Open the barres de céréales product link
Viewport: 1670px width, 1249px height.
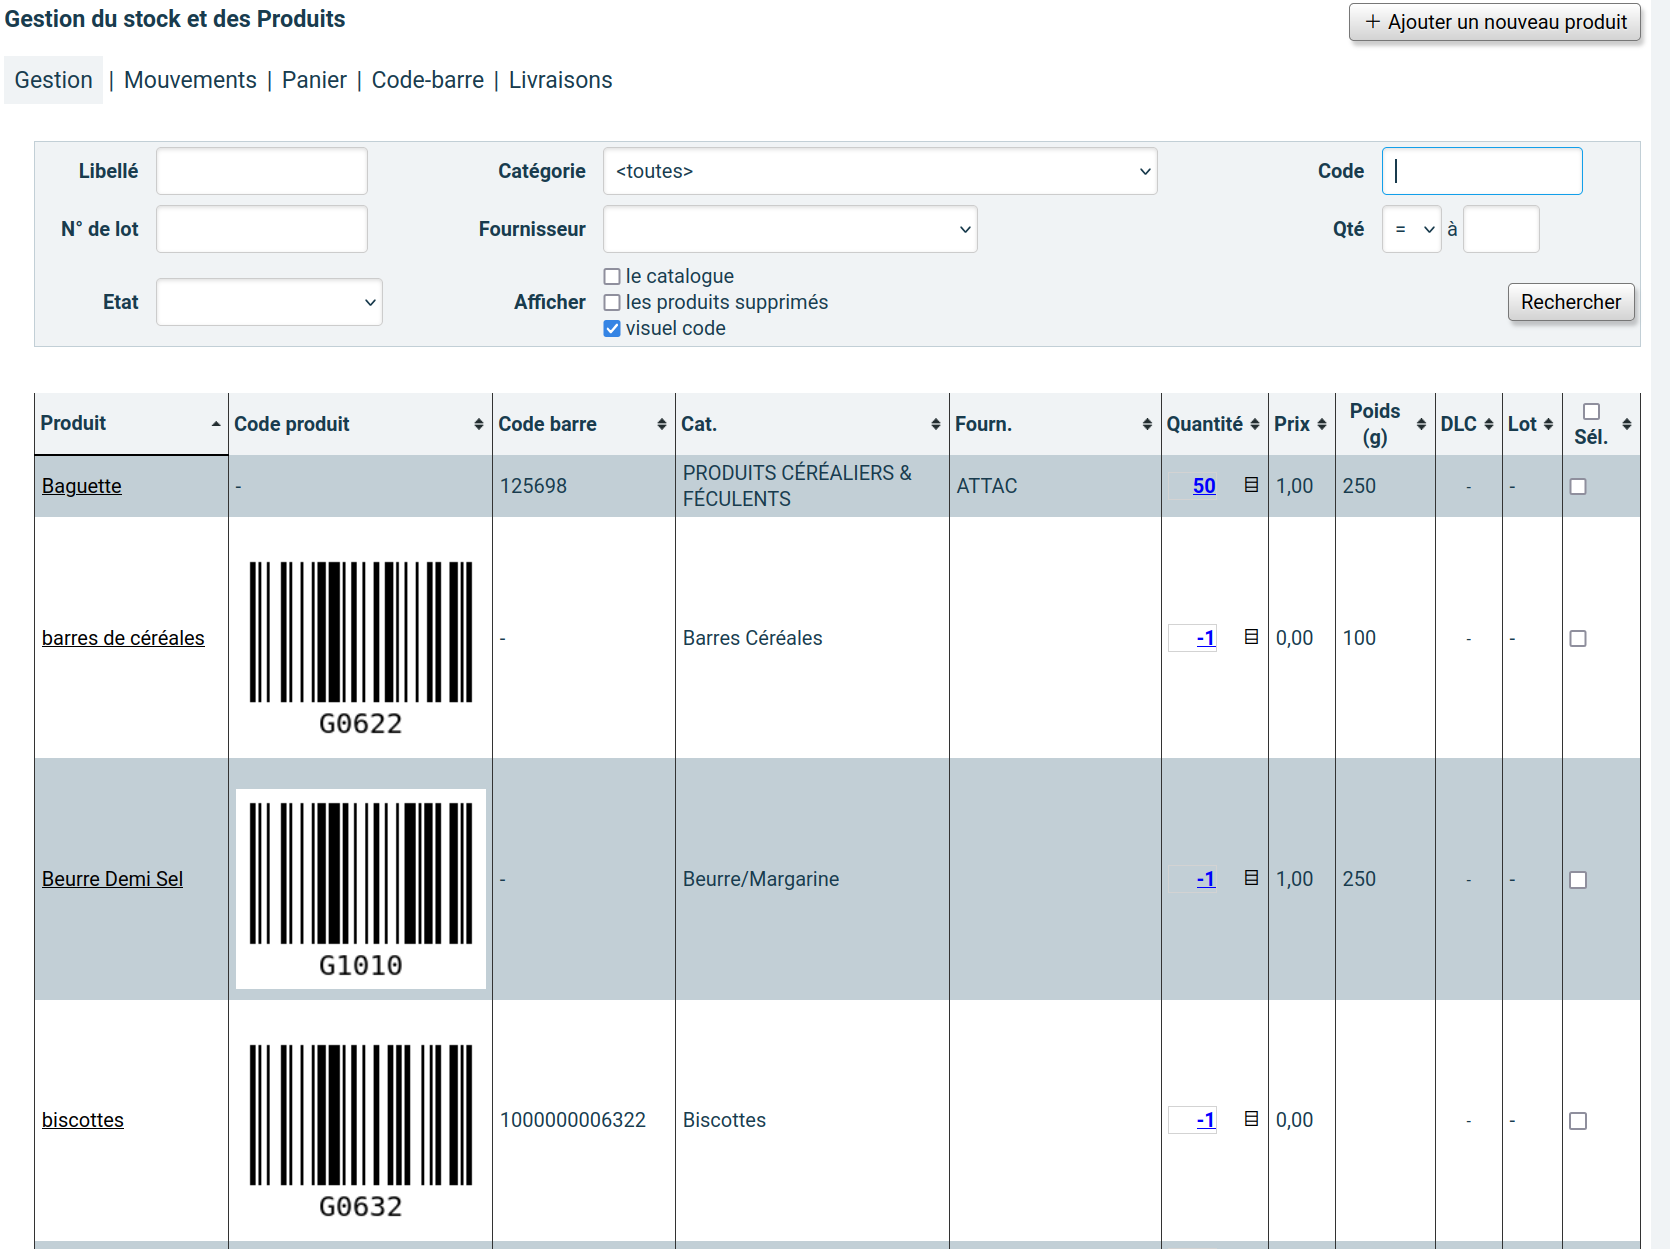click(123, 638)
